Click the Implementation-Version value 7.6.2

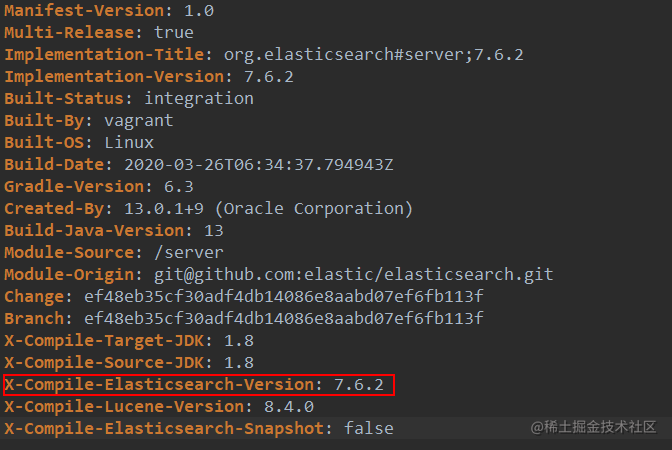[x=269, y=77]
